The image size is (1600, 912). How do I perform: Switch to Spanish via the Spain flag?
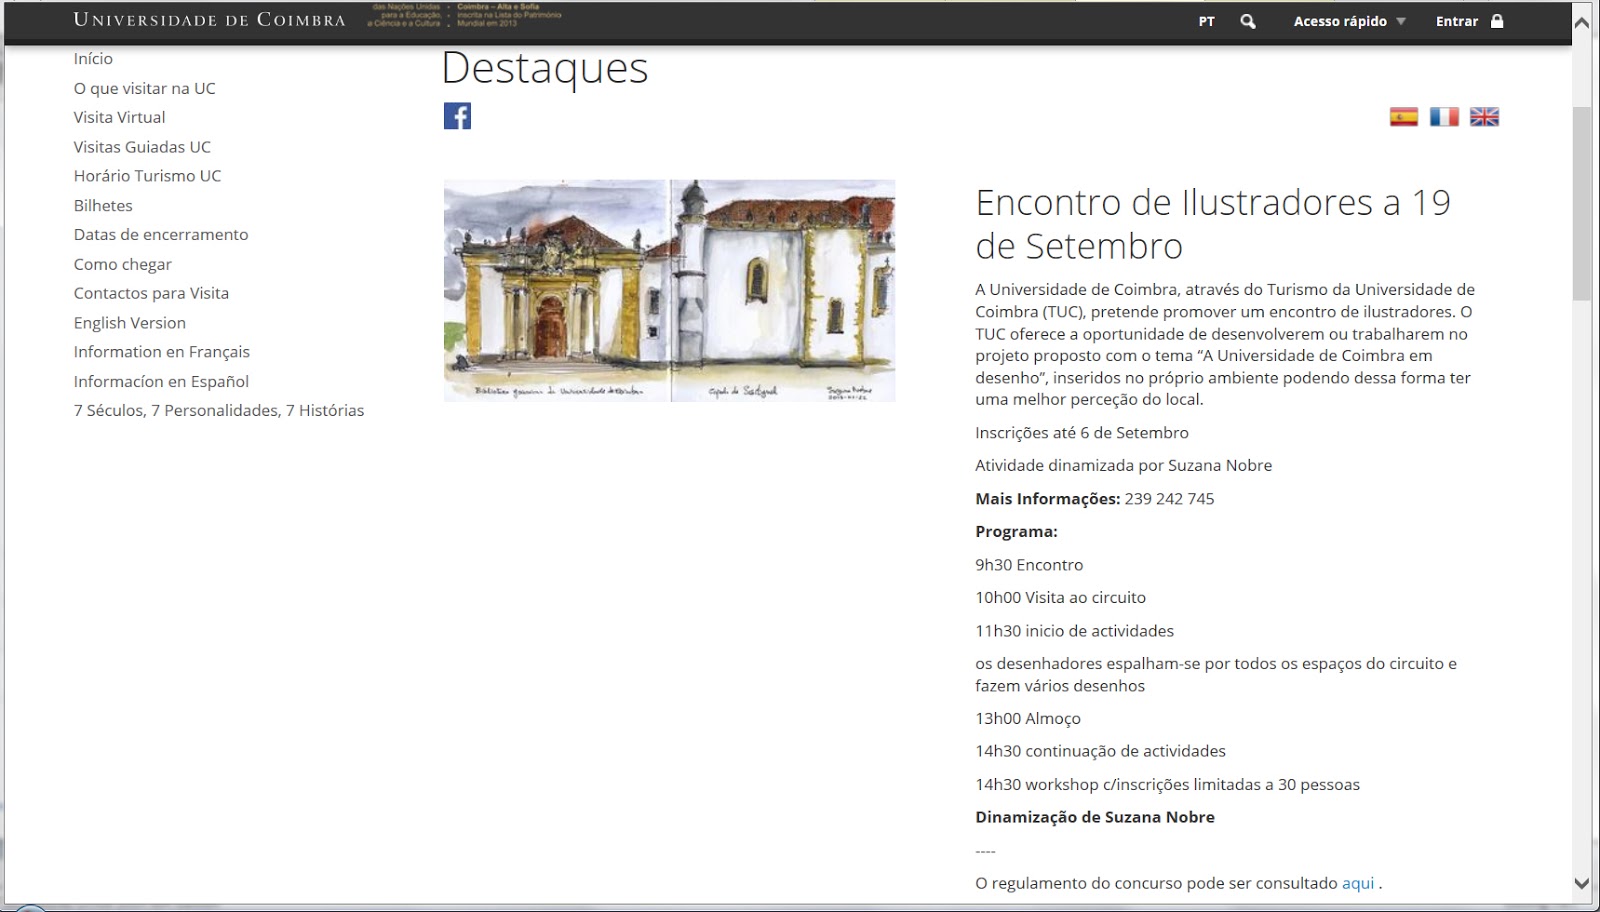click(1404, 117)
